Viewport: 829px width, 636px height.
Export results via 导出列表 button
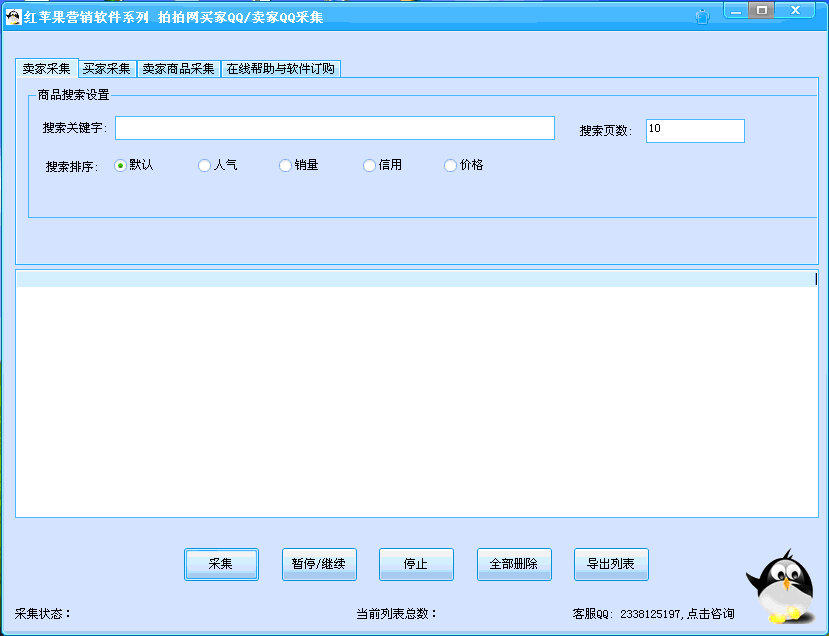pos(611,564)
